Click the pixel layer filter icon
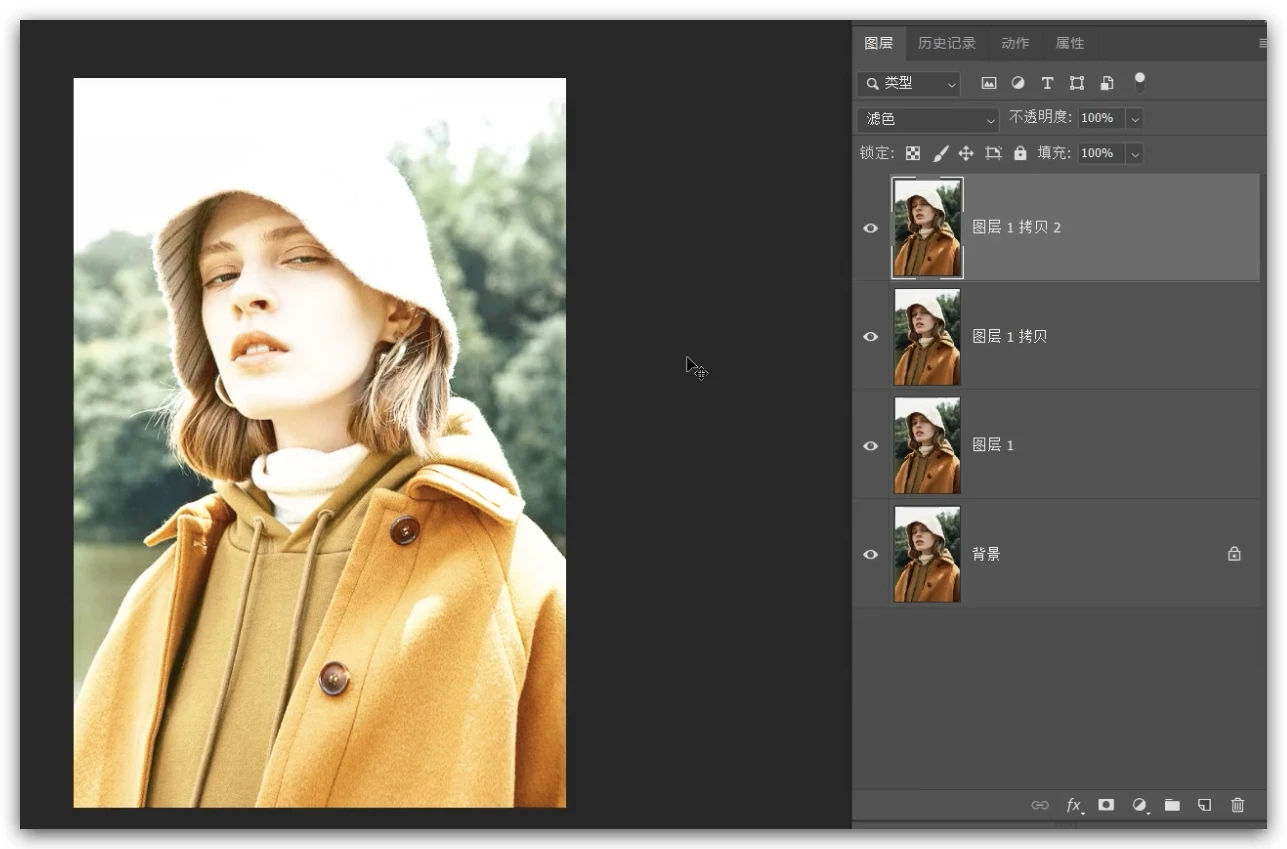1287x849 pixels. [x=989, y=84]
